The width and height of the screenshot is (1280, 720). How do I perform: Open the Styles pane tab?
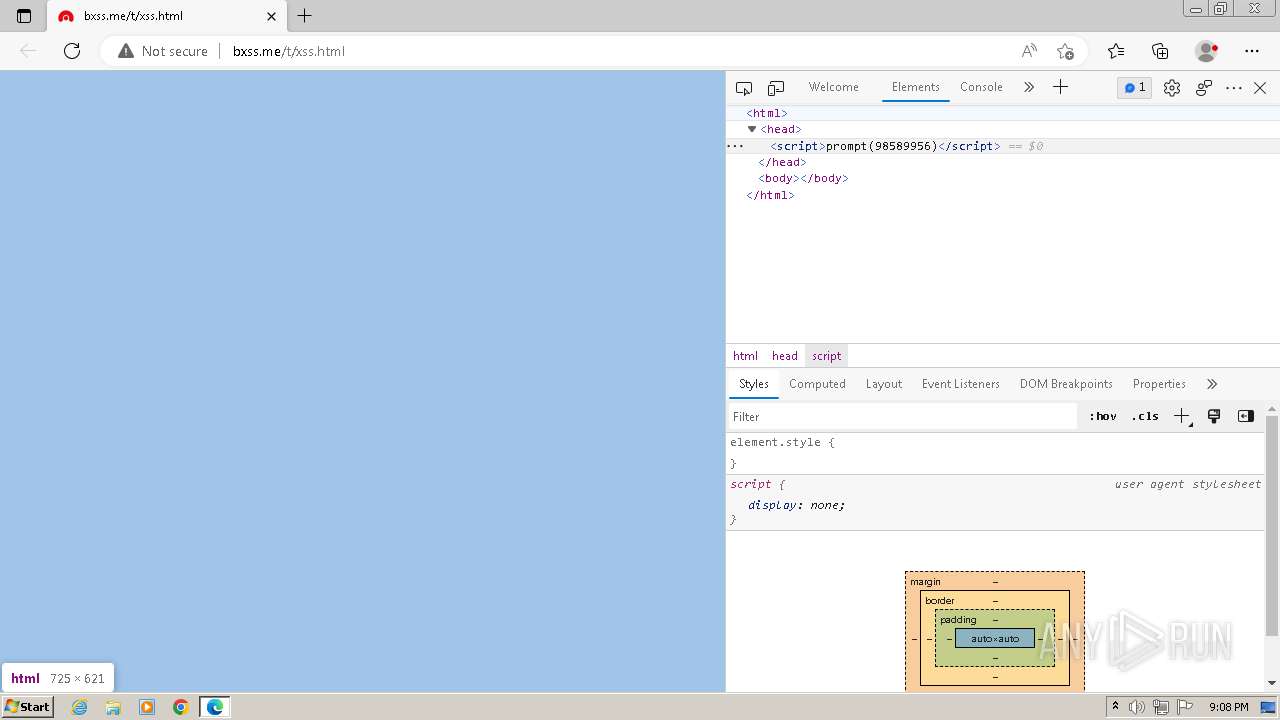click(754, 384)
